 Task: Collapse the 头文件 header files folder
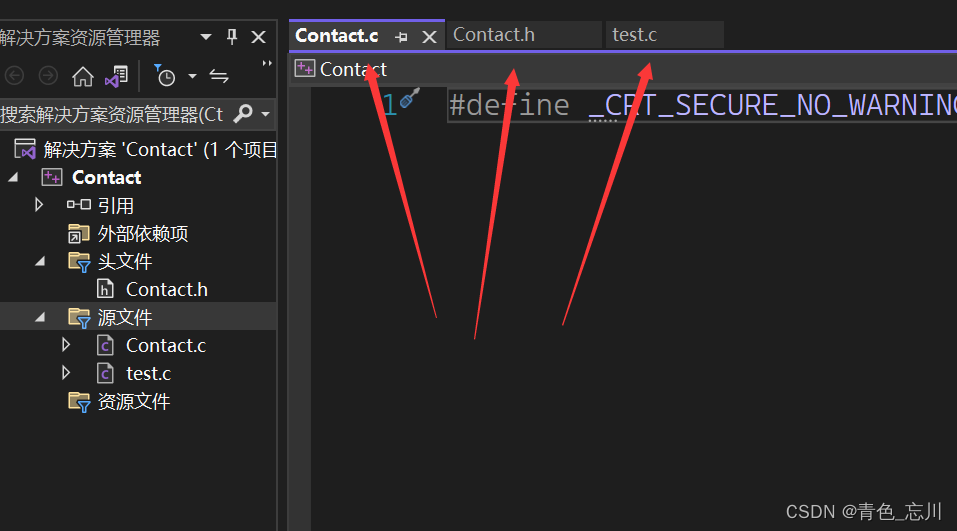(x=40, y=261)
